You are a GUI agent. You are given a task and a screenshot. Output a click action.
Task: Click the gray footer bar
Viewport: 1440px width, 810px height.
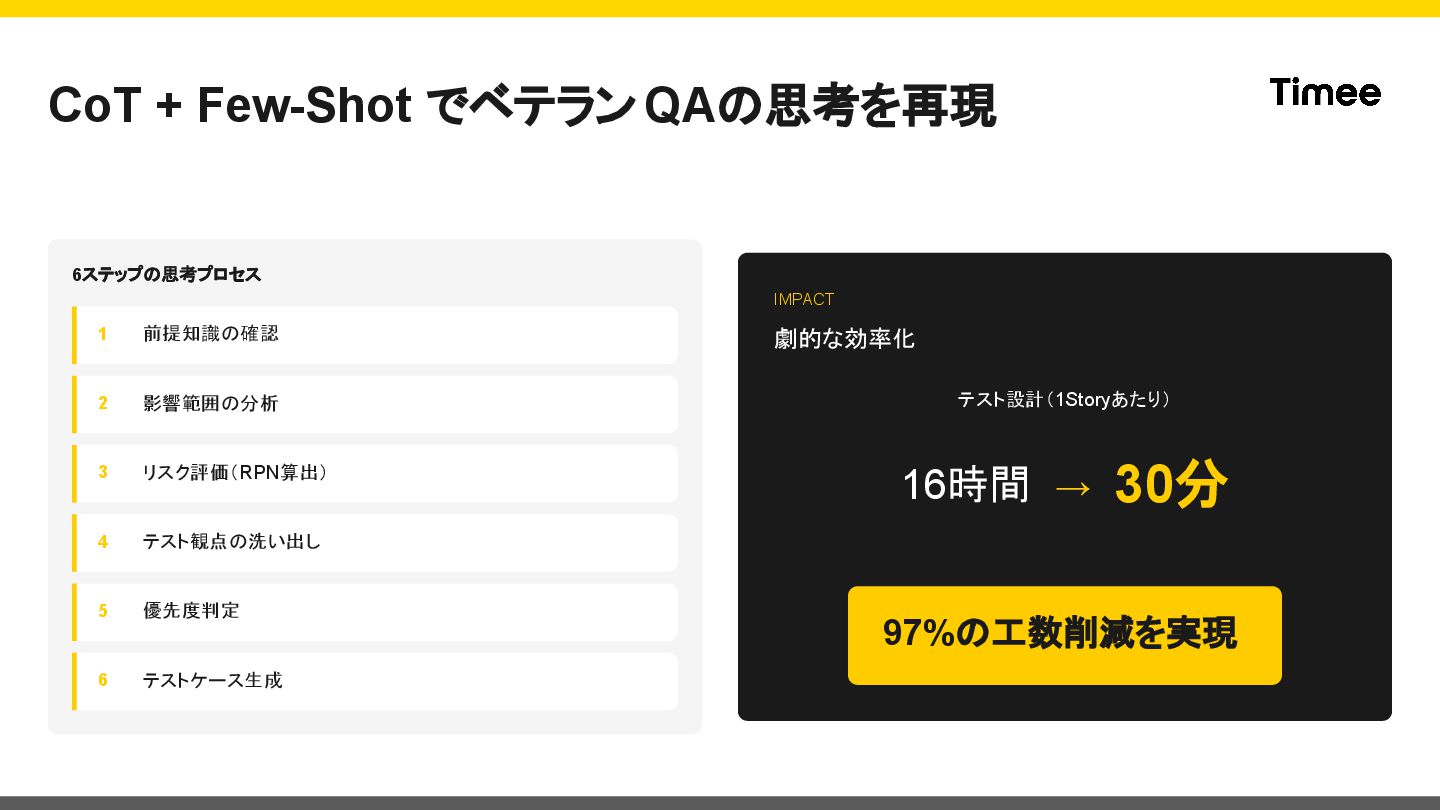coord(720,803)
